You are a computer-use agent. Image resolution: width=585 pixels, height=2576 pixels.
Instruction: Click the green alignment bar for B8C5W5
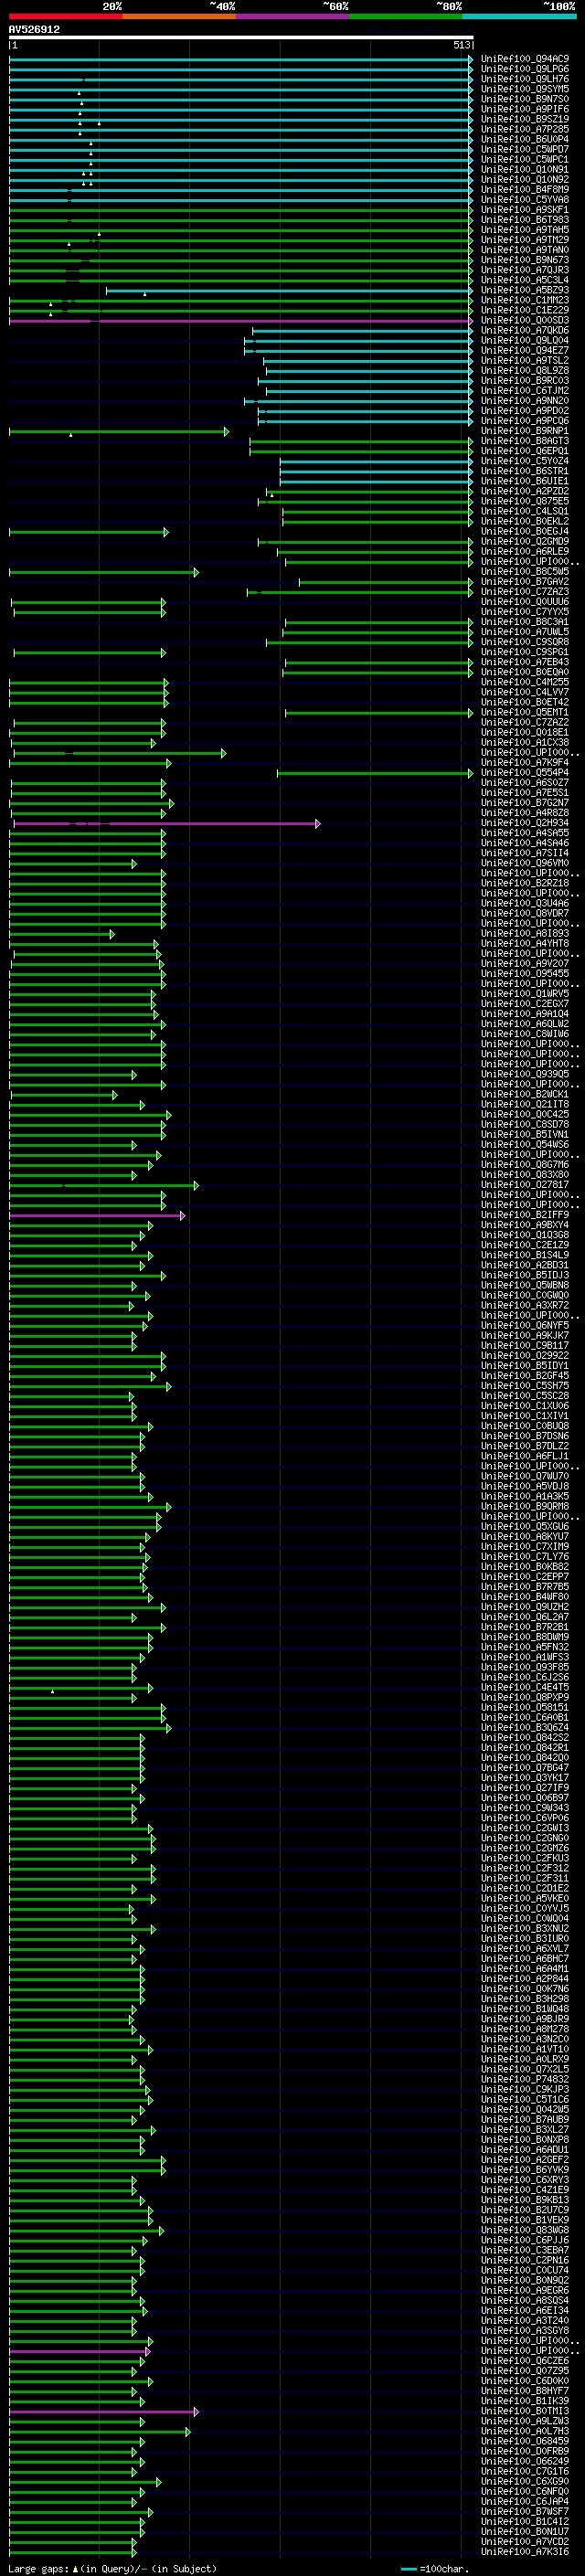pyautogui.click(x=104, y=572)
